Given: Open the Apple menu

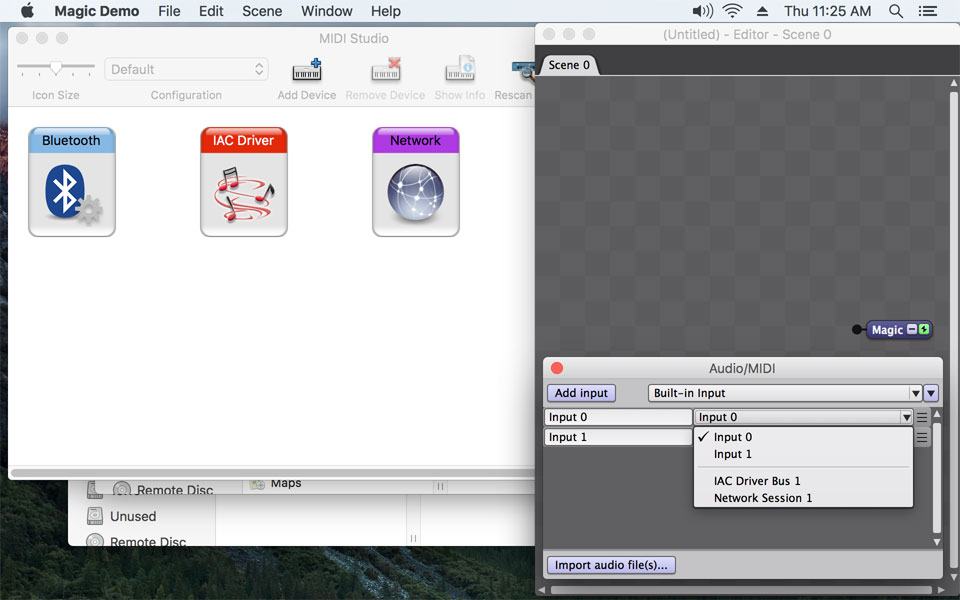Looking at the screenshot, I should [x=27, y=11].
